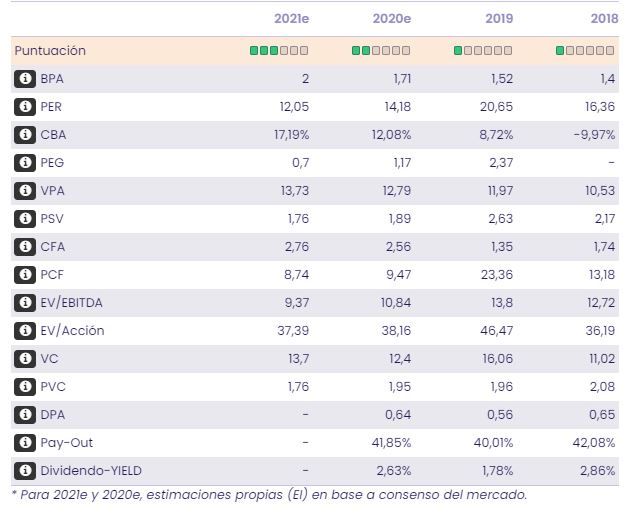Select the 2021e column header
This screenshot has width=627, height=519.
[291, 19]
